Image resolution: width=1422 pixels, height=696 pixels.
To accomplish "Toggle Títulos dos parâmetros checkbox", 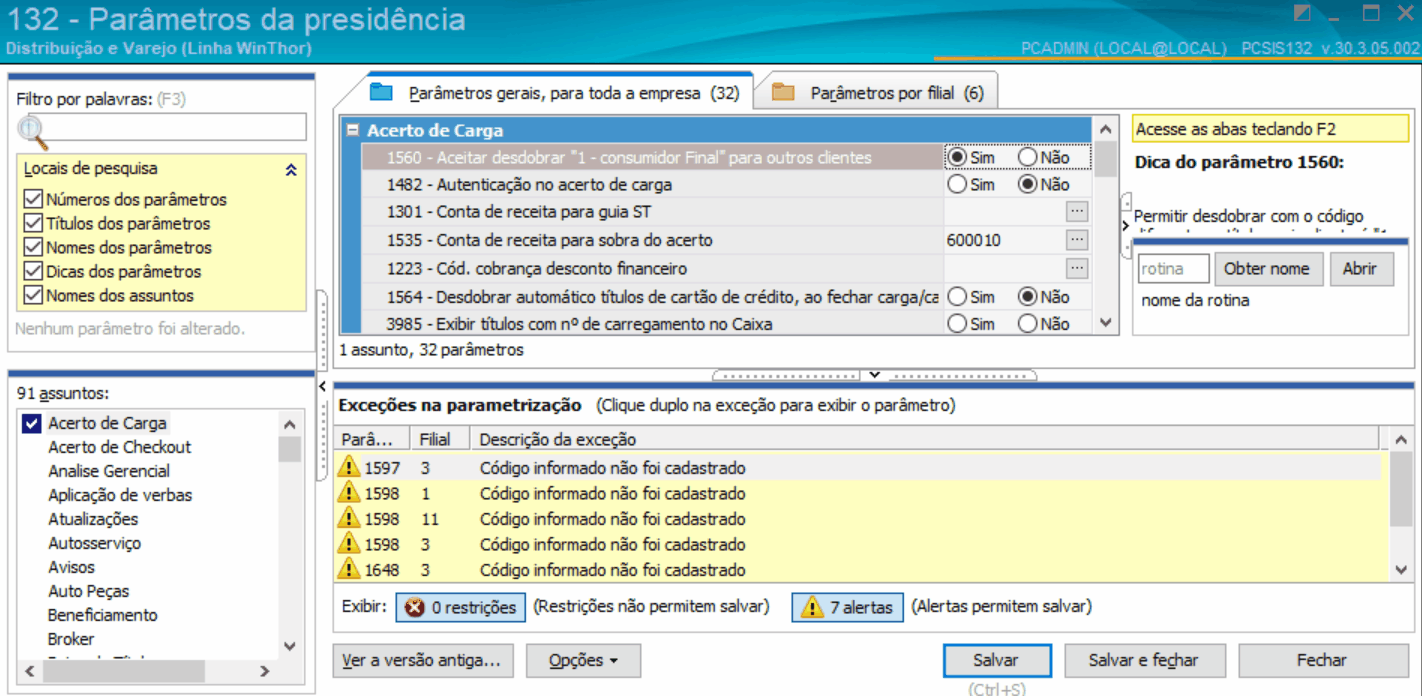I will (x=32, y=223).
